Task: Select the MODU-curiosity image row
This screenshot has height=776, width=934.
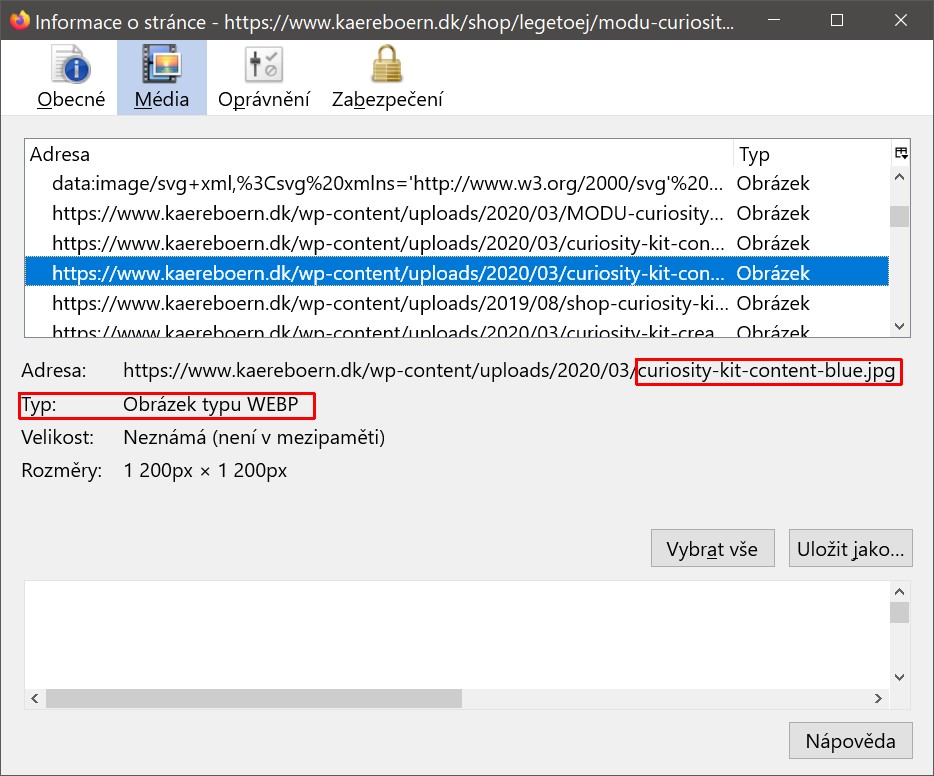Action: tap(457, 213)
